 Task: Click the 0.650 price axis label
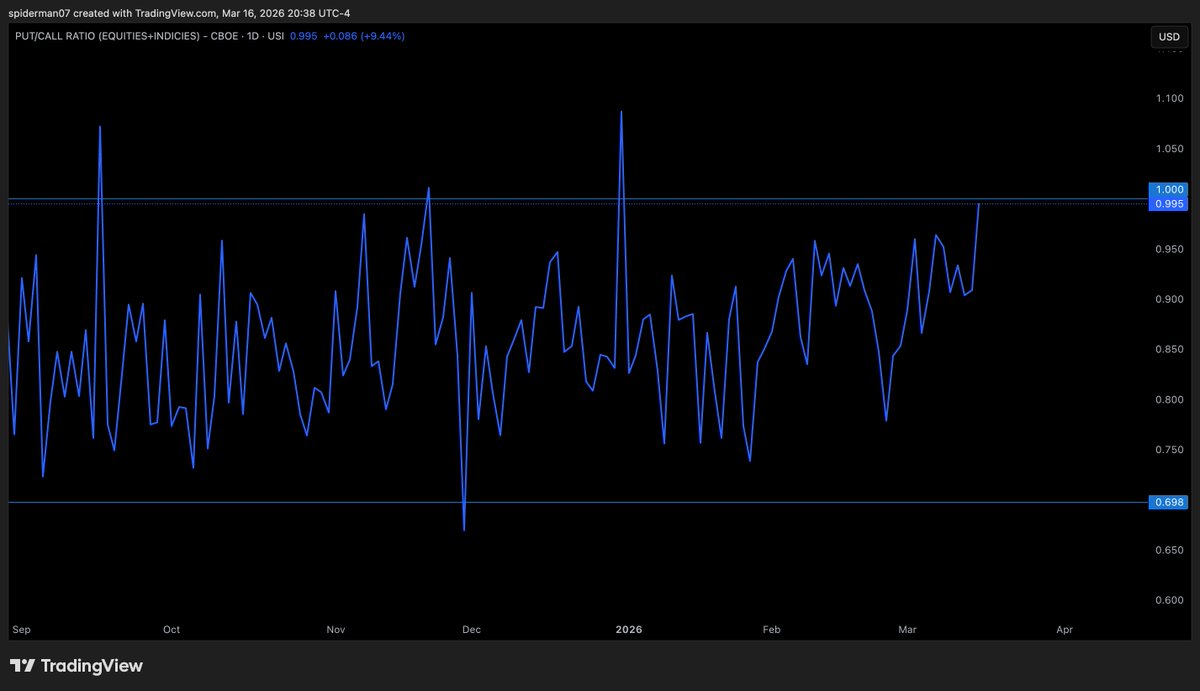pyautogui.click(x=1170, y=551)
